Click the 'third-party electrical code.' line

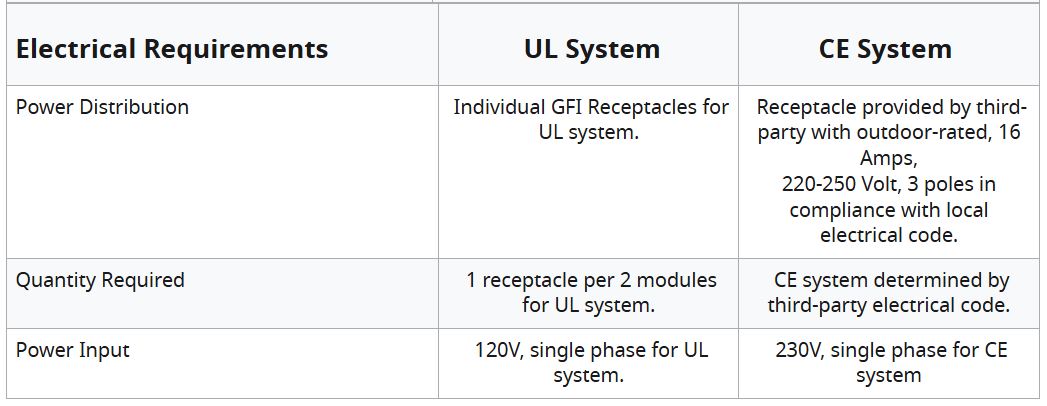[888, 306]
